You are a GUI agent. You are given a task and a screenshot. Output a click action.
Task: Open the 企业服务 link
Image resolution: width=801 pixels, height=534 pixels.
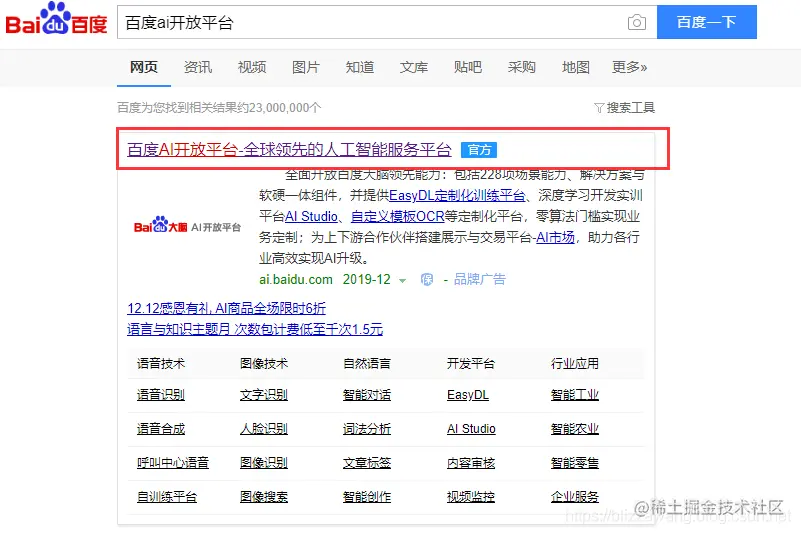(575, 497)
